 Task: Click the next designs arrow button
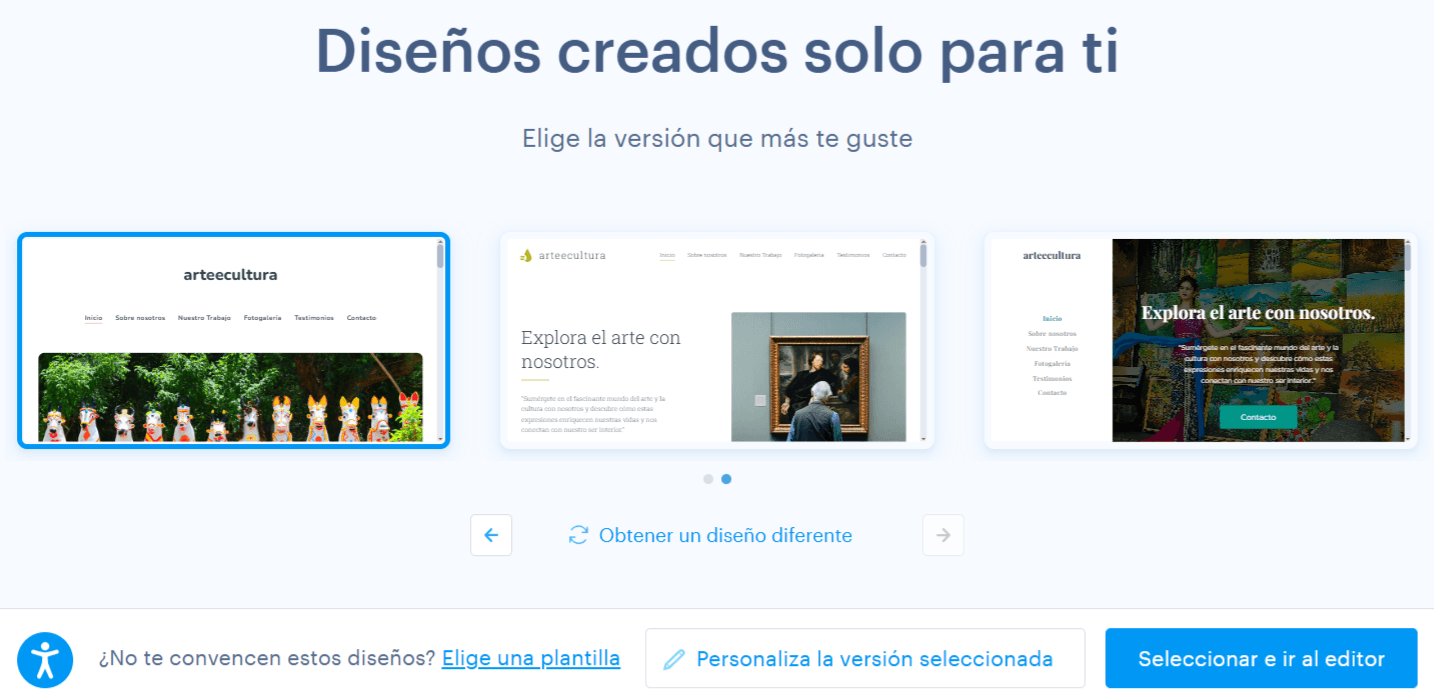click(x=943, y=535)
